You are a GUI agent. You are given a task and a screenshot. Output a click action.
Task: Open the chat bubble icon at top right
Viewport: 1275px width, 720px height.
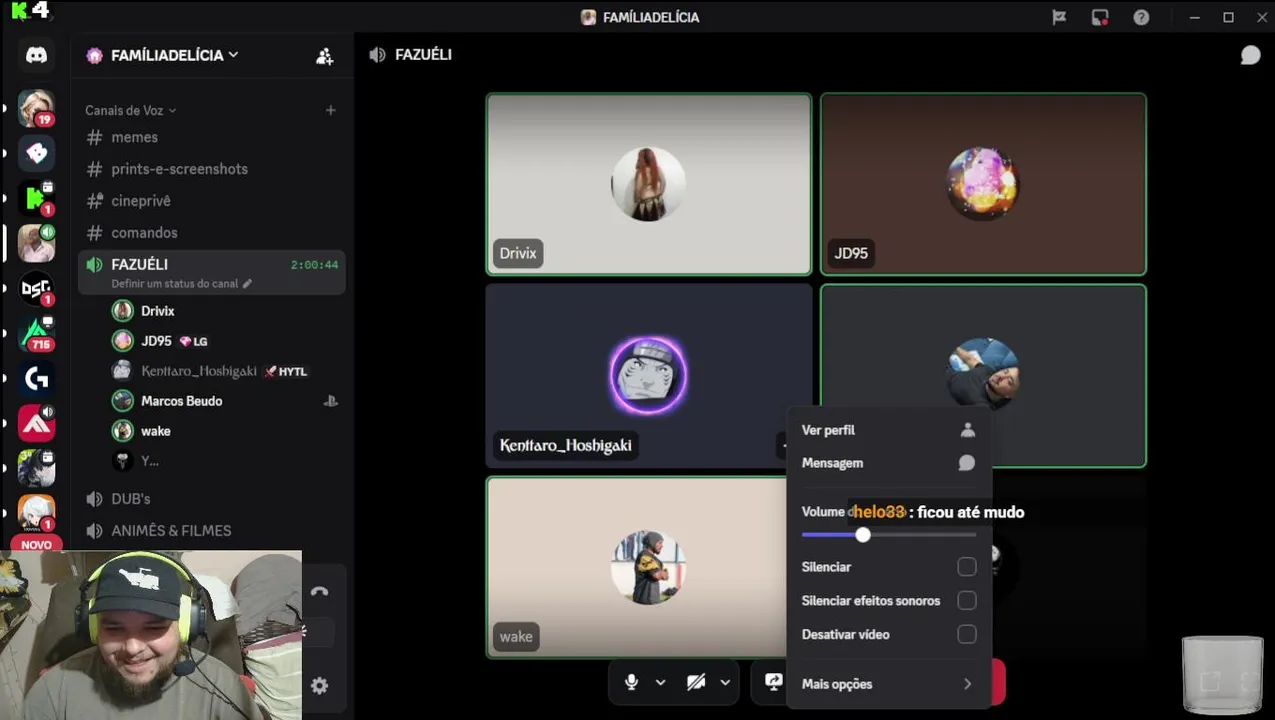point(1250,55)
